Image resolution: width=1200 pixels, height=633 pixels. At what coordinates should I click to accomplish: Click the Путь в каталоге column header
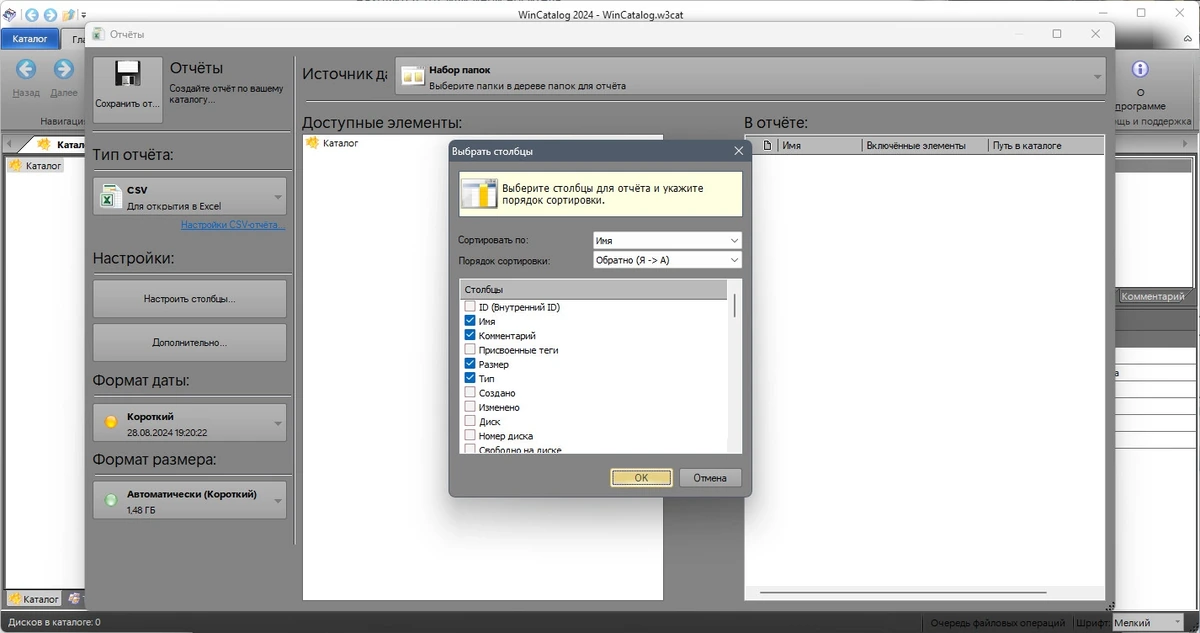pyautogui.click(x=1046, y=145)
